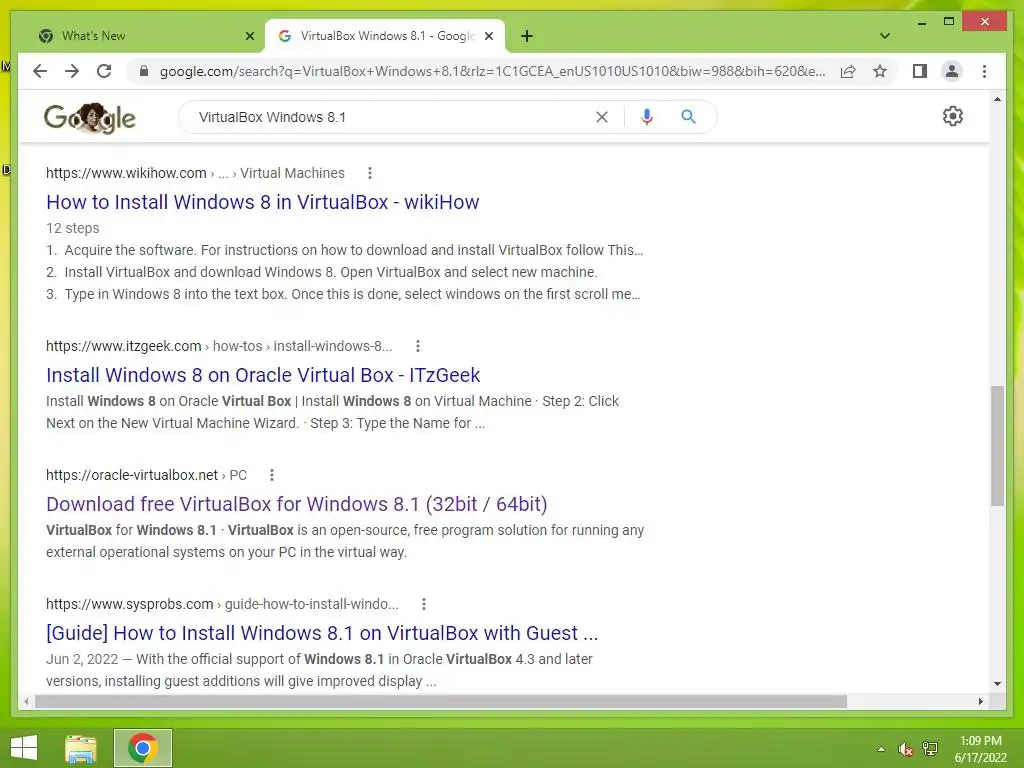Click the scroll left arrow
The width and height of the screenshot is (1024, 768).
coord(25,701)
